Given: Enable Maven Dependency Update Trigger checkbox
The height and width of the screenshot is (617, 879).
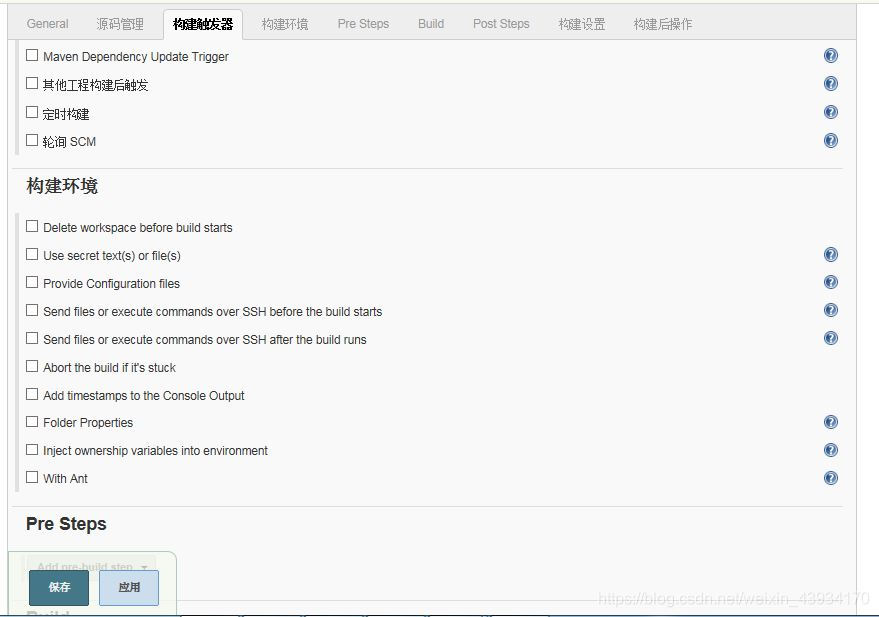Looking at the screenshot, I should (32, 55).
